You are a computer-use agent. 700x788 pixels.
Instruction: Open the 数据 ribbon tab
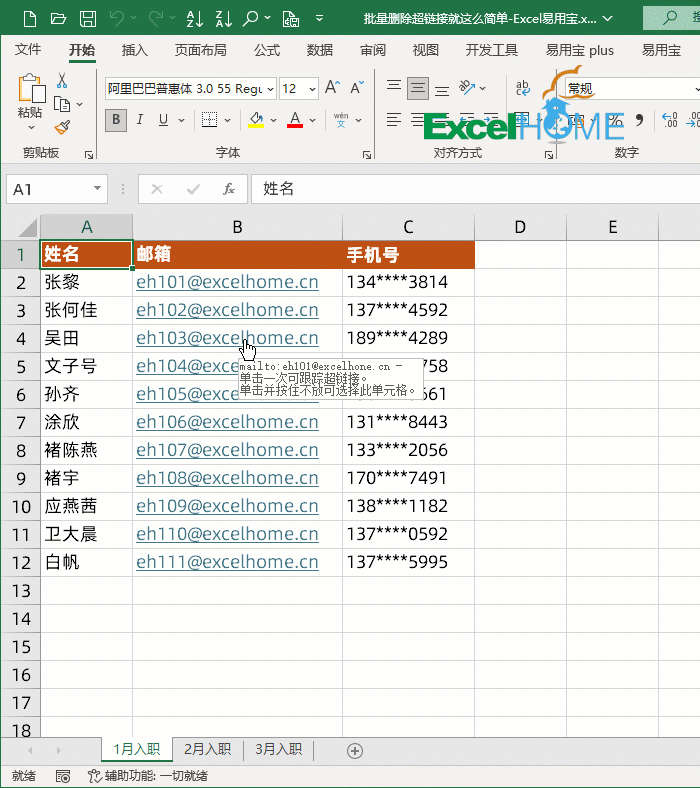[320, 50]
